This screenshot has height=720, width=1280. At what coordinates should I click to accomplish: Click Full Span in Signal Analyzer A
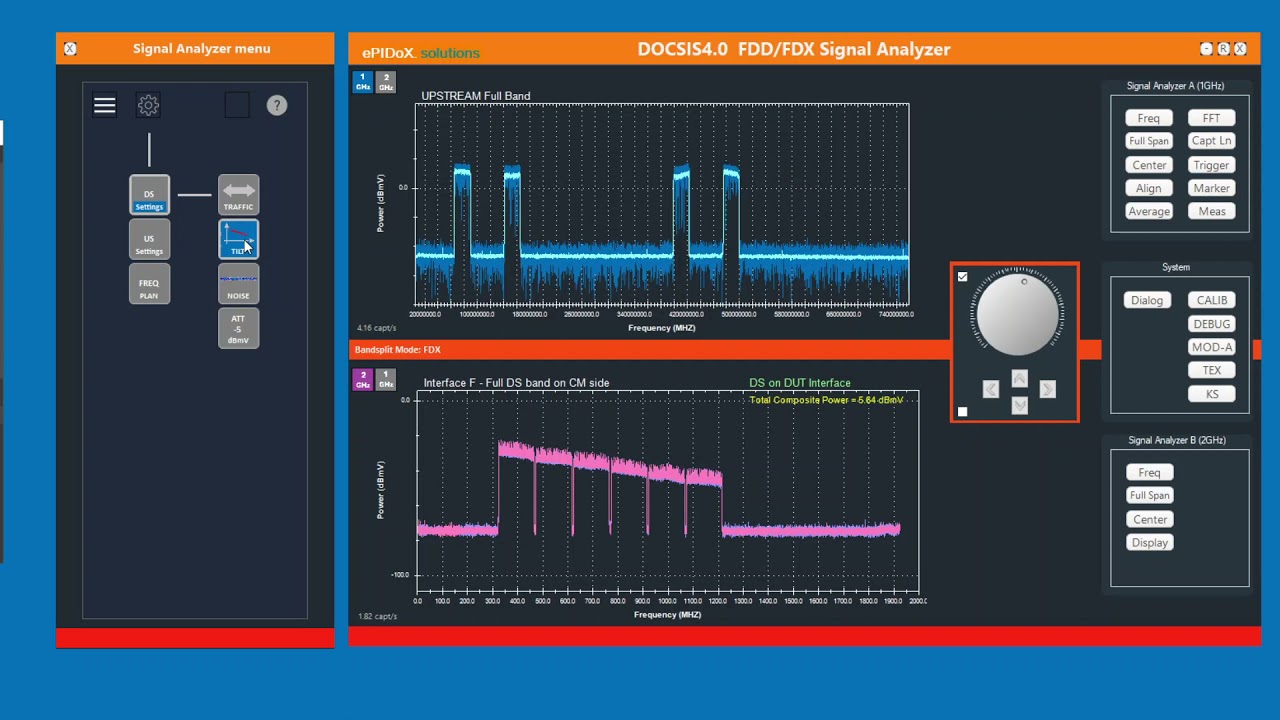1149,141
